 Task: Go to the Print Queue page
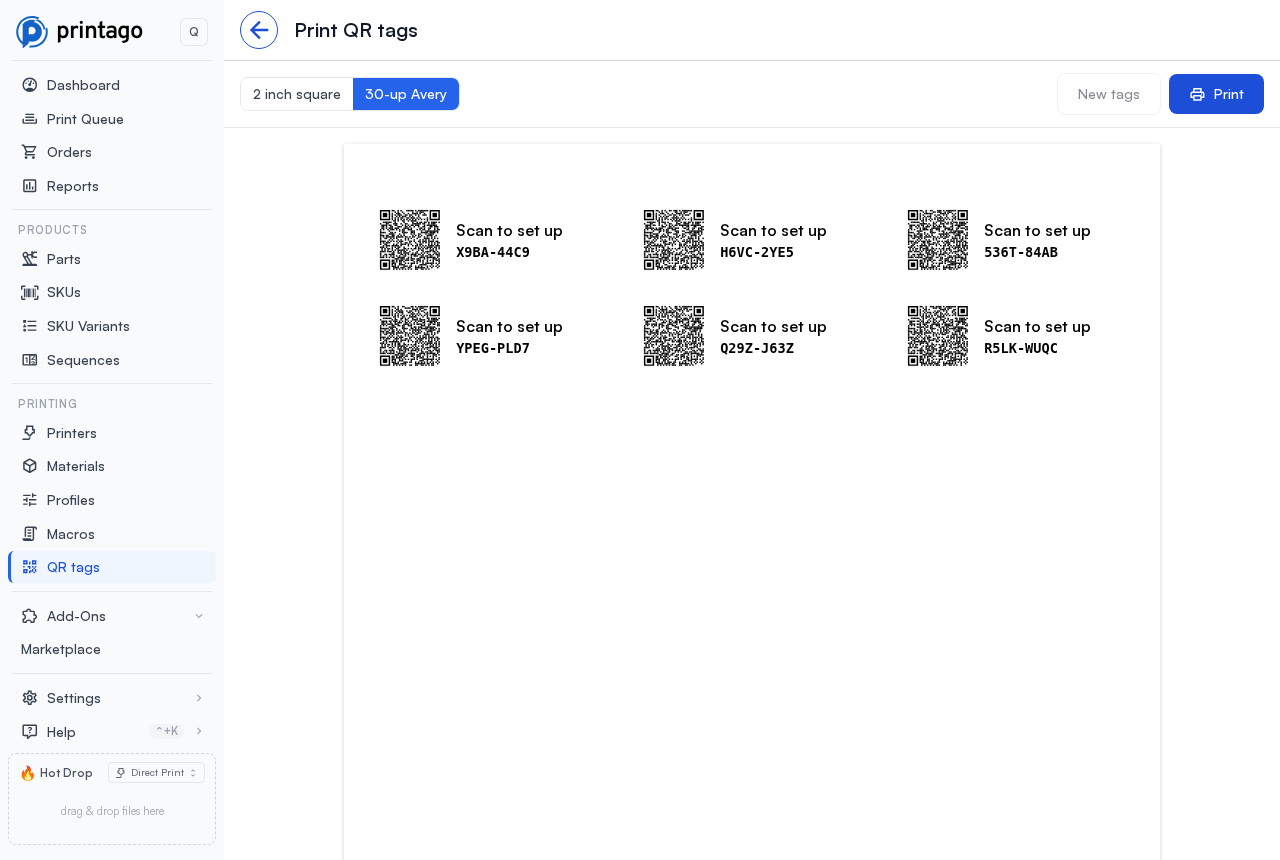112,119
